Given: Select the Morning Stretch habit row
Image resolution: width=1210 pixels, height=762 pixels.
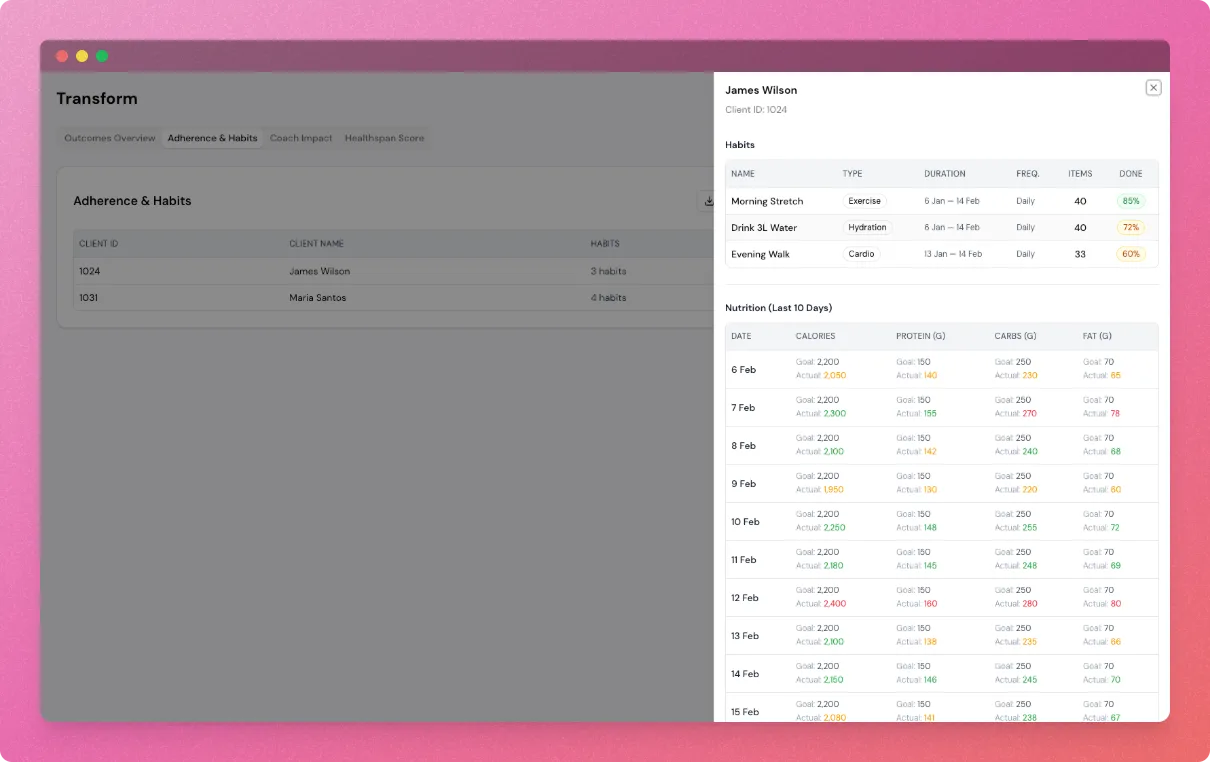Looking at the screenshot, I should pos(767,201).
